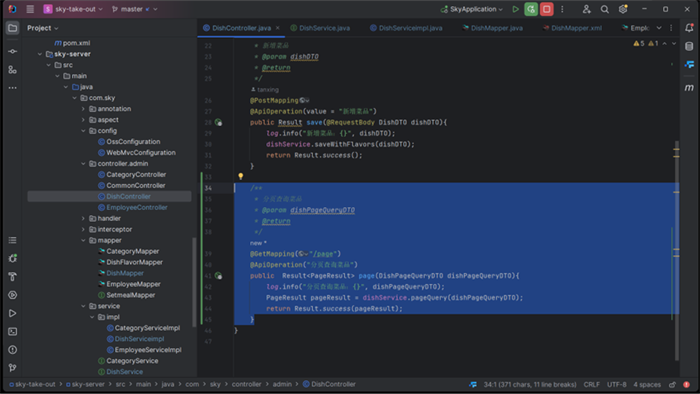
Task: Show more tool windows ellipsis
Action: coord(12,88)
